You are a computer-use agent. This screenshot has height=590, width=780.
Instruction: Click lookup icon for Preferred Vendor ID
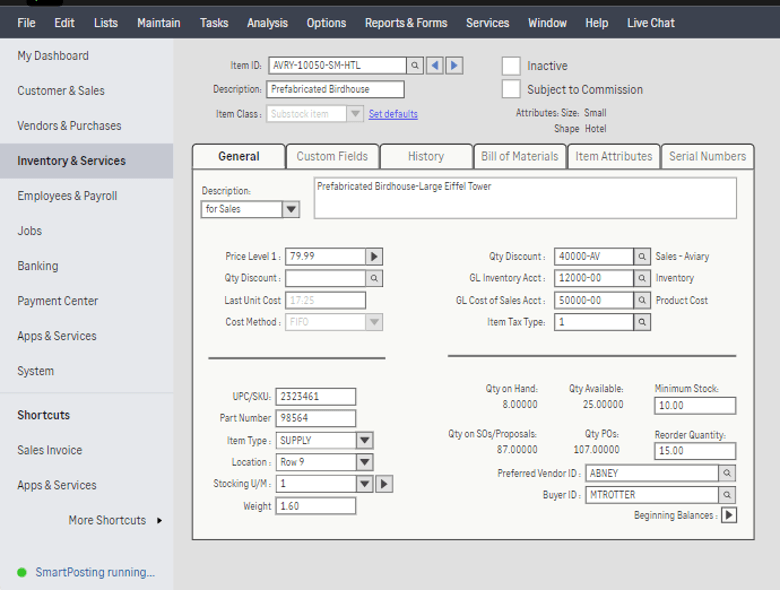(727, 473)
